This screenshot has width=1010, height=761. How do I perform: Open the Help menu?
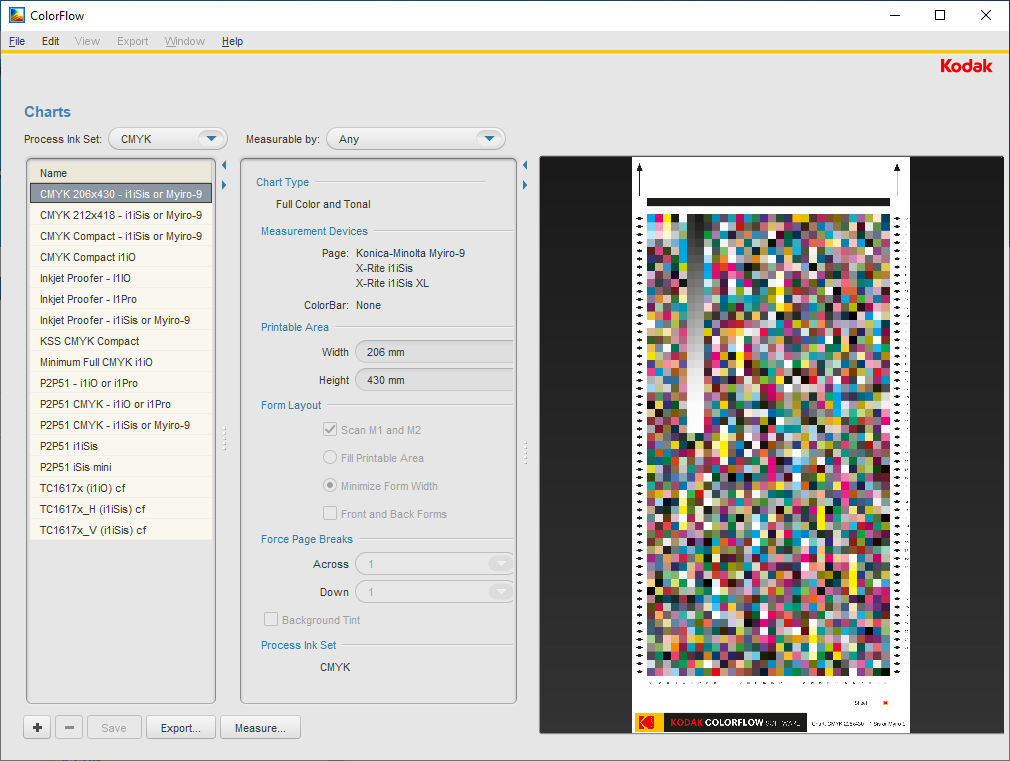point(232,41)
